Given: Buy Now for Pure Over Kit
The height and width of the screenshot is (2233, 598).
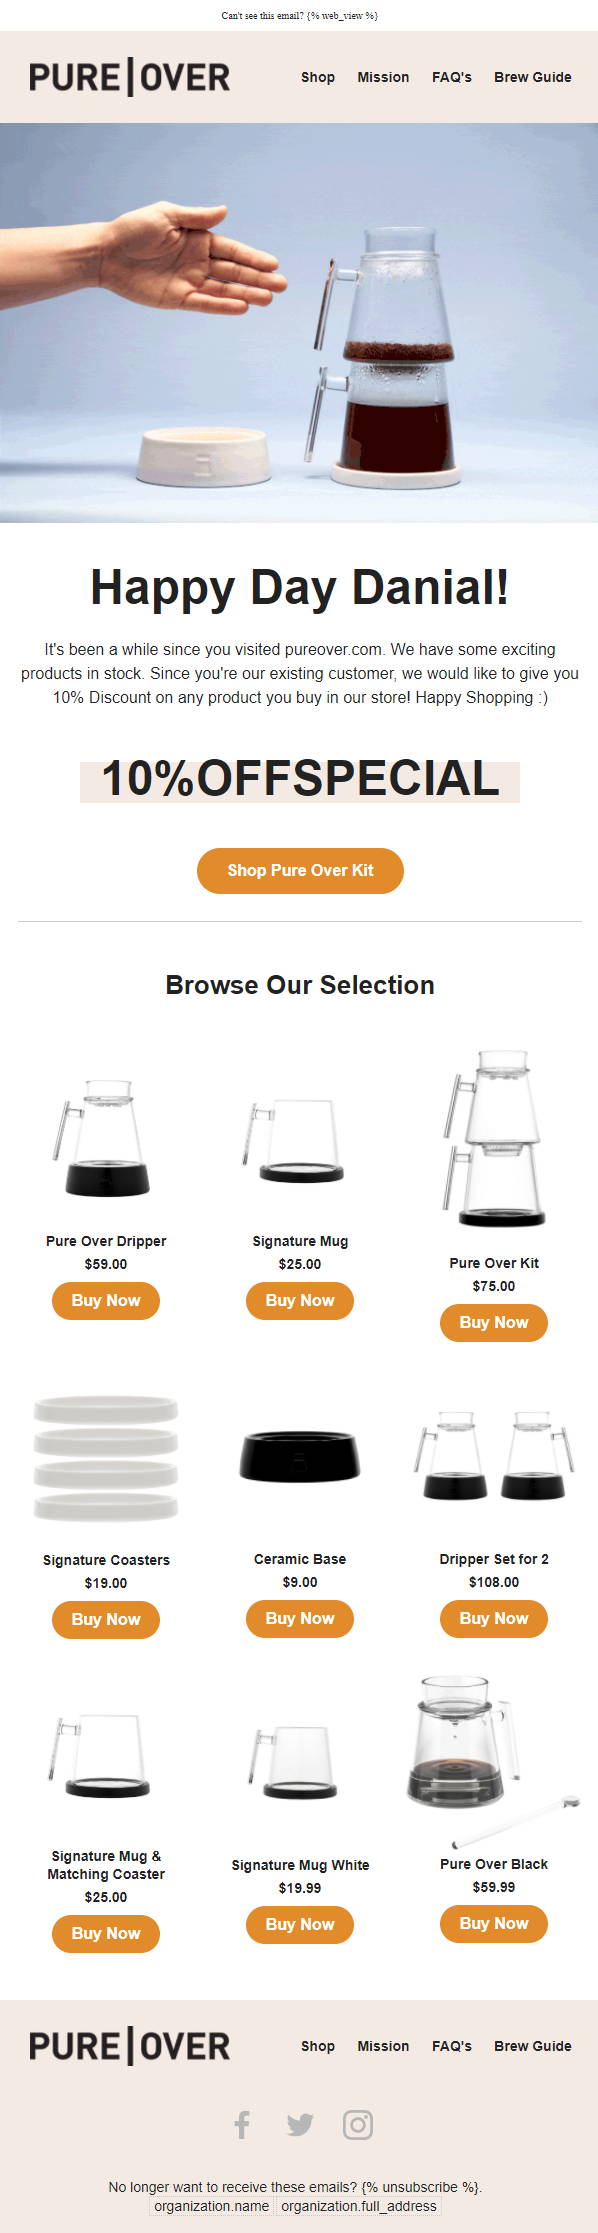Looking at the screenshot, I should tap(494, 1322).
